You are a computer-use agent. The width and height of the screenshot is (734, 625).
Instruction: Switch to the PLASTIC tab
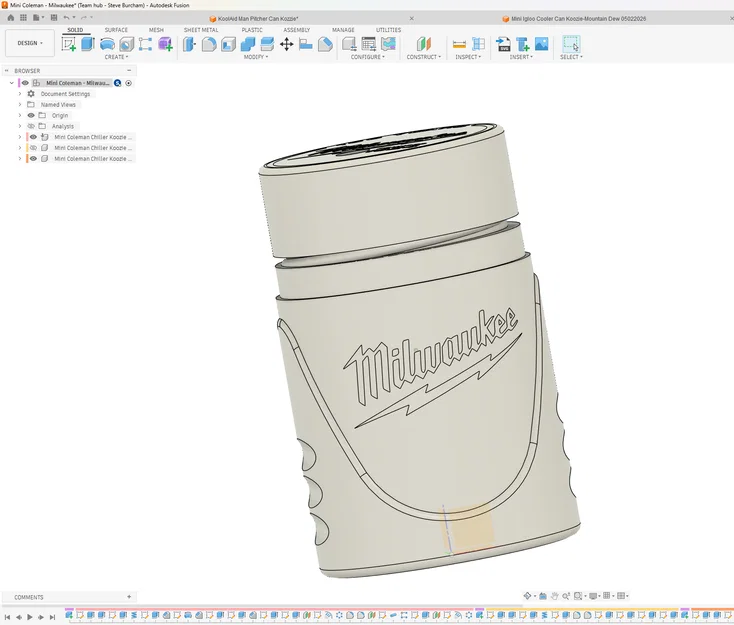tap(252, 30)
